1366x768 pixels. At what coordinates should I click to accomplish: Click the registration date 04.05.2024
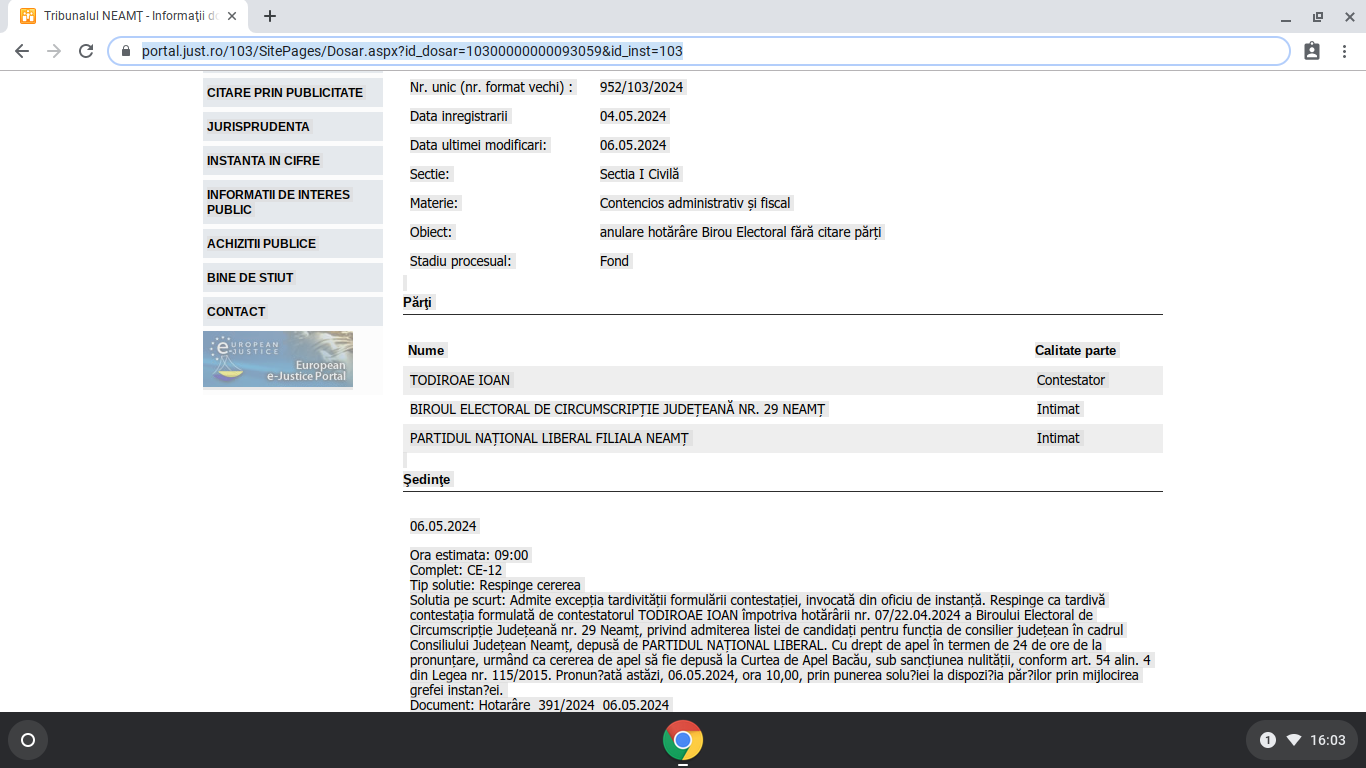click(633, 116)
